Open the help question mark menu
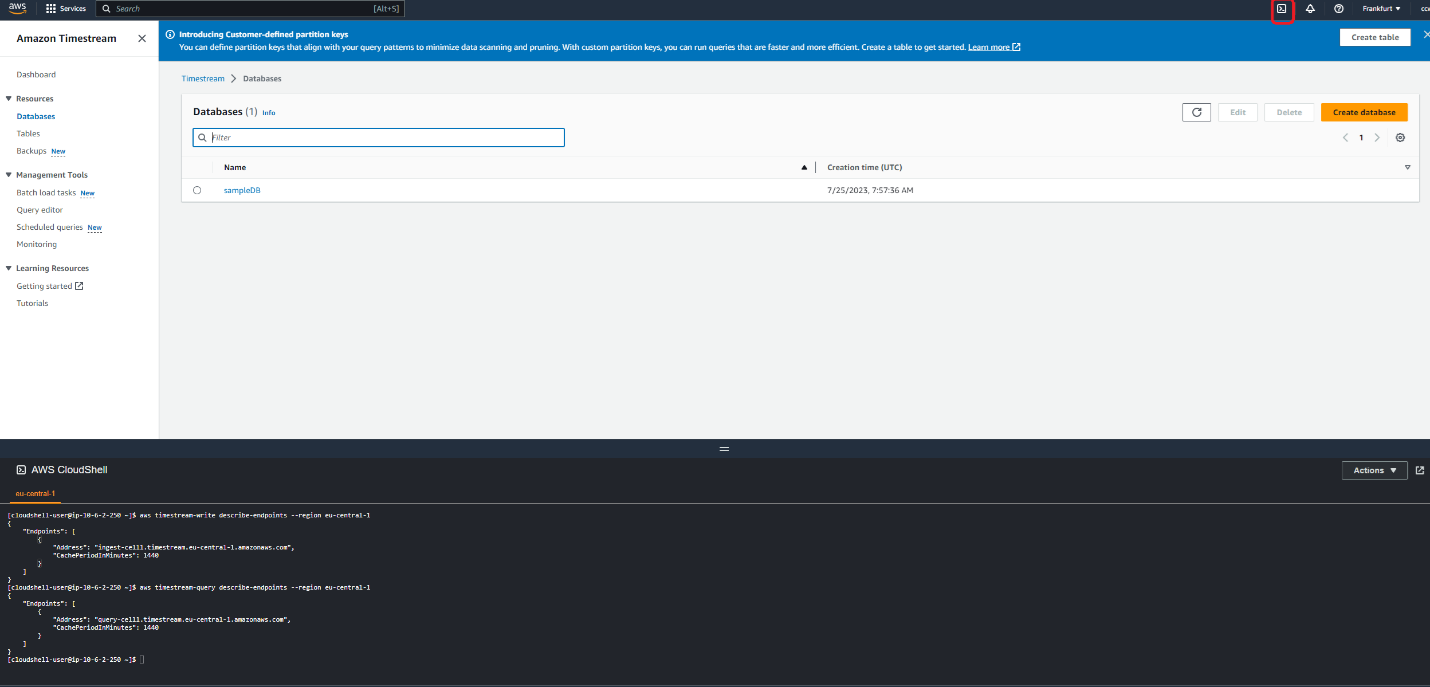The height and width of the screenshot is (687, 1430). [x=1338, y=9]
